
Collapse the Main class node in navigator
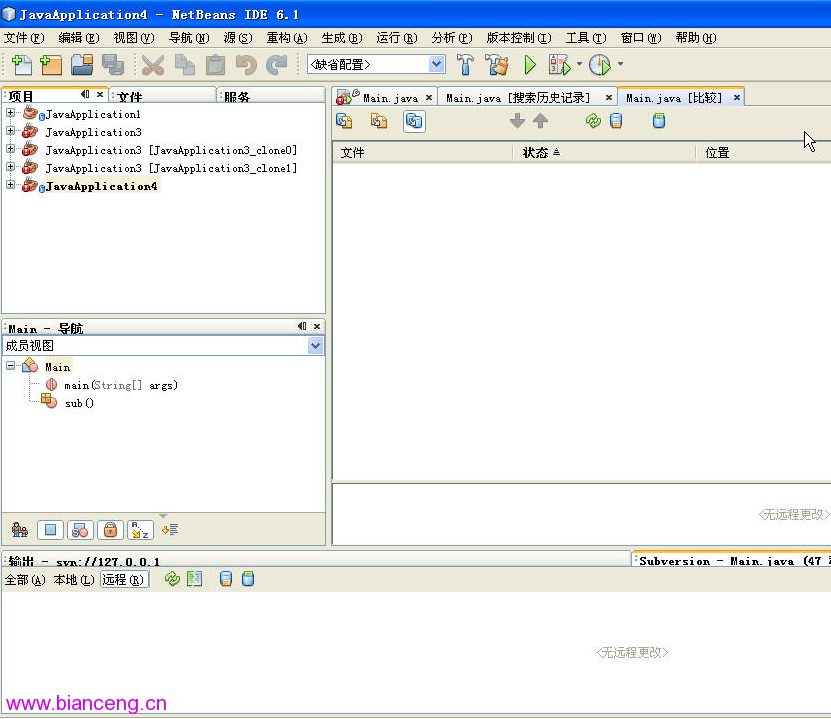click(10, 366)
